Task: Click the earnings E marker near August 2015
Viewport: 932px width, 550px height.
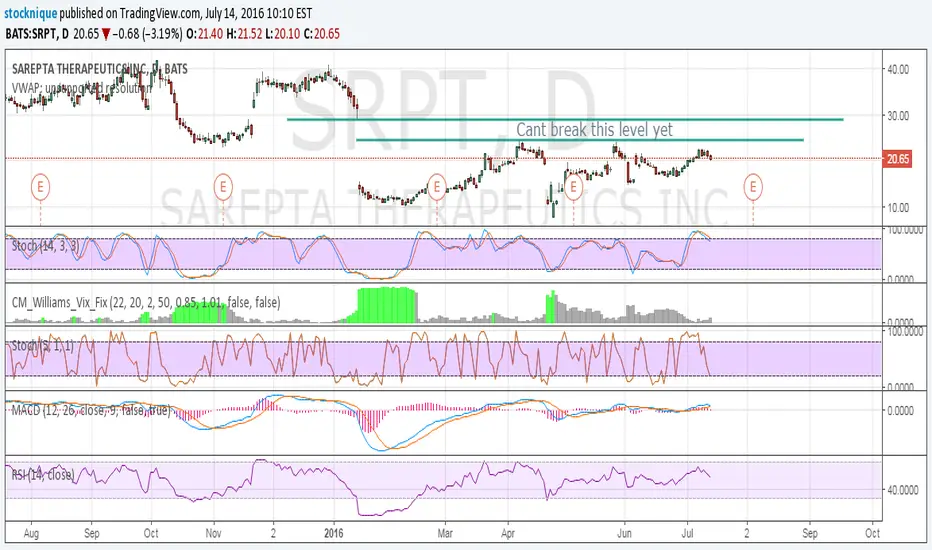Action: (x=40, y=187)
